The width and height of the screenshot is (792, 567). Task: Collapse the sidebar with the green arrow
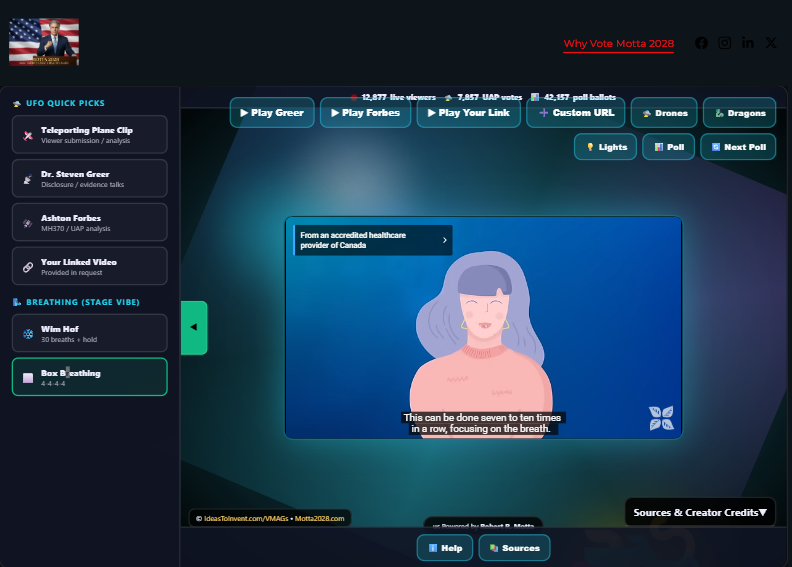click(x=194, y=328)
